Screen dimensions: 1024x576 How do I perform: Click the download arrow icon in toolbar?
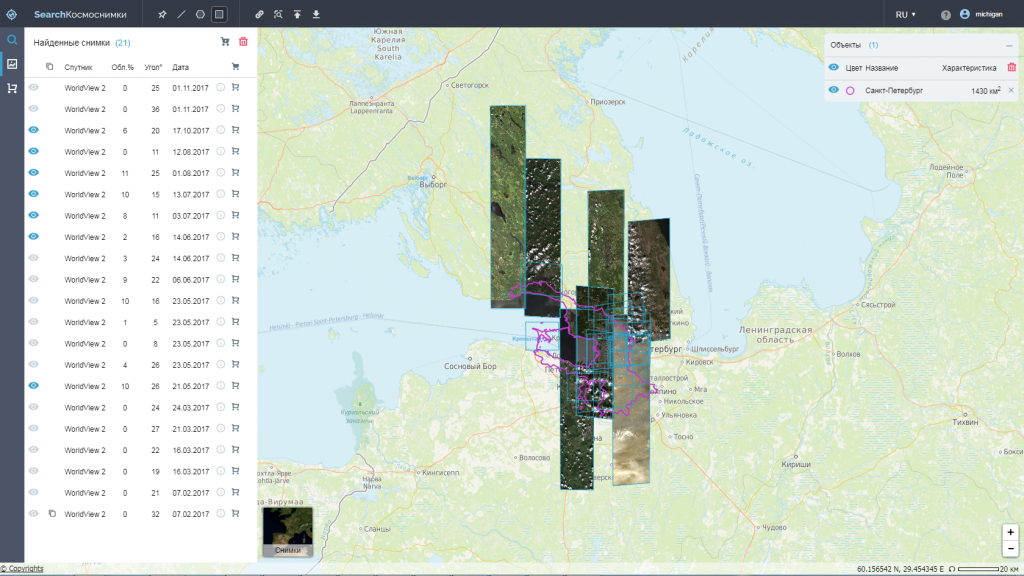(x=316, y=15)
